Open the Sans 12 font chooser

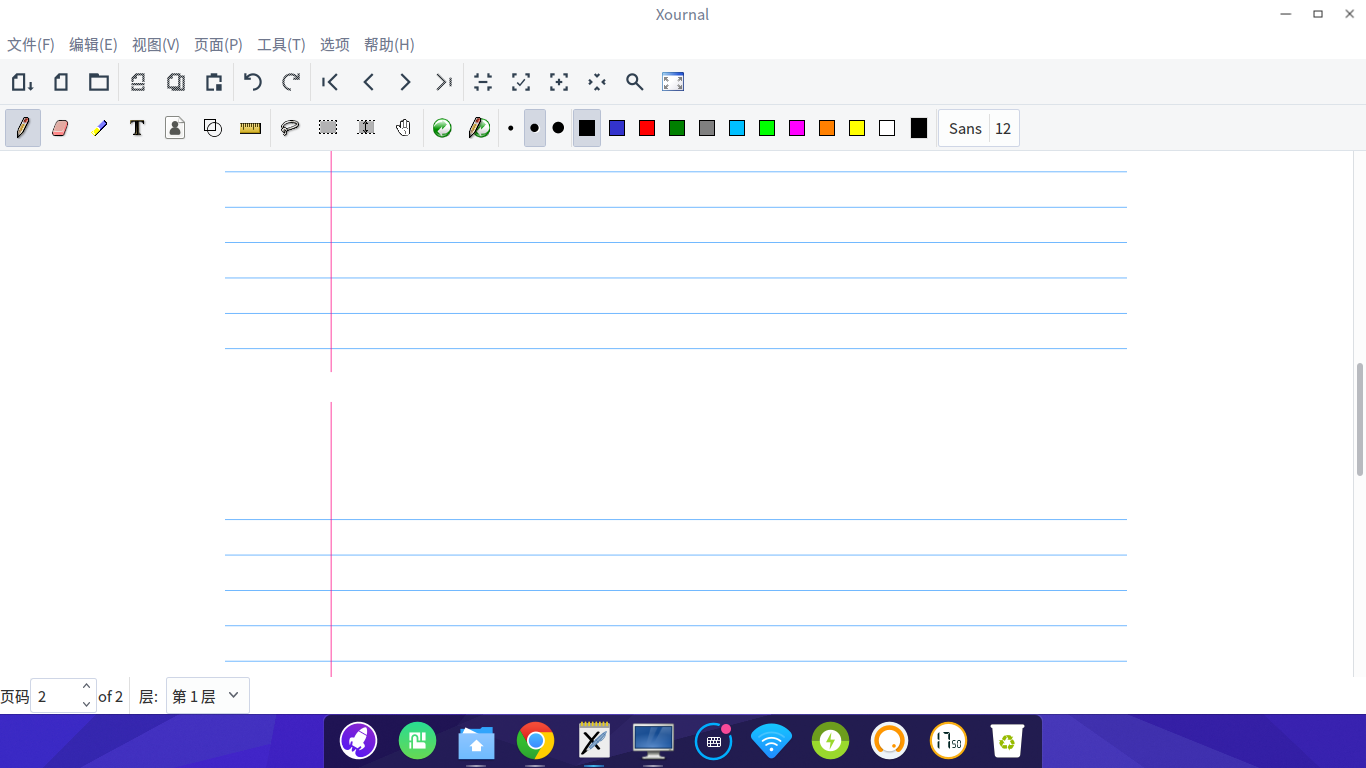979,128
